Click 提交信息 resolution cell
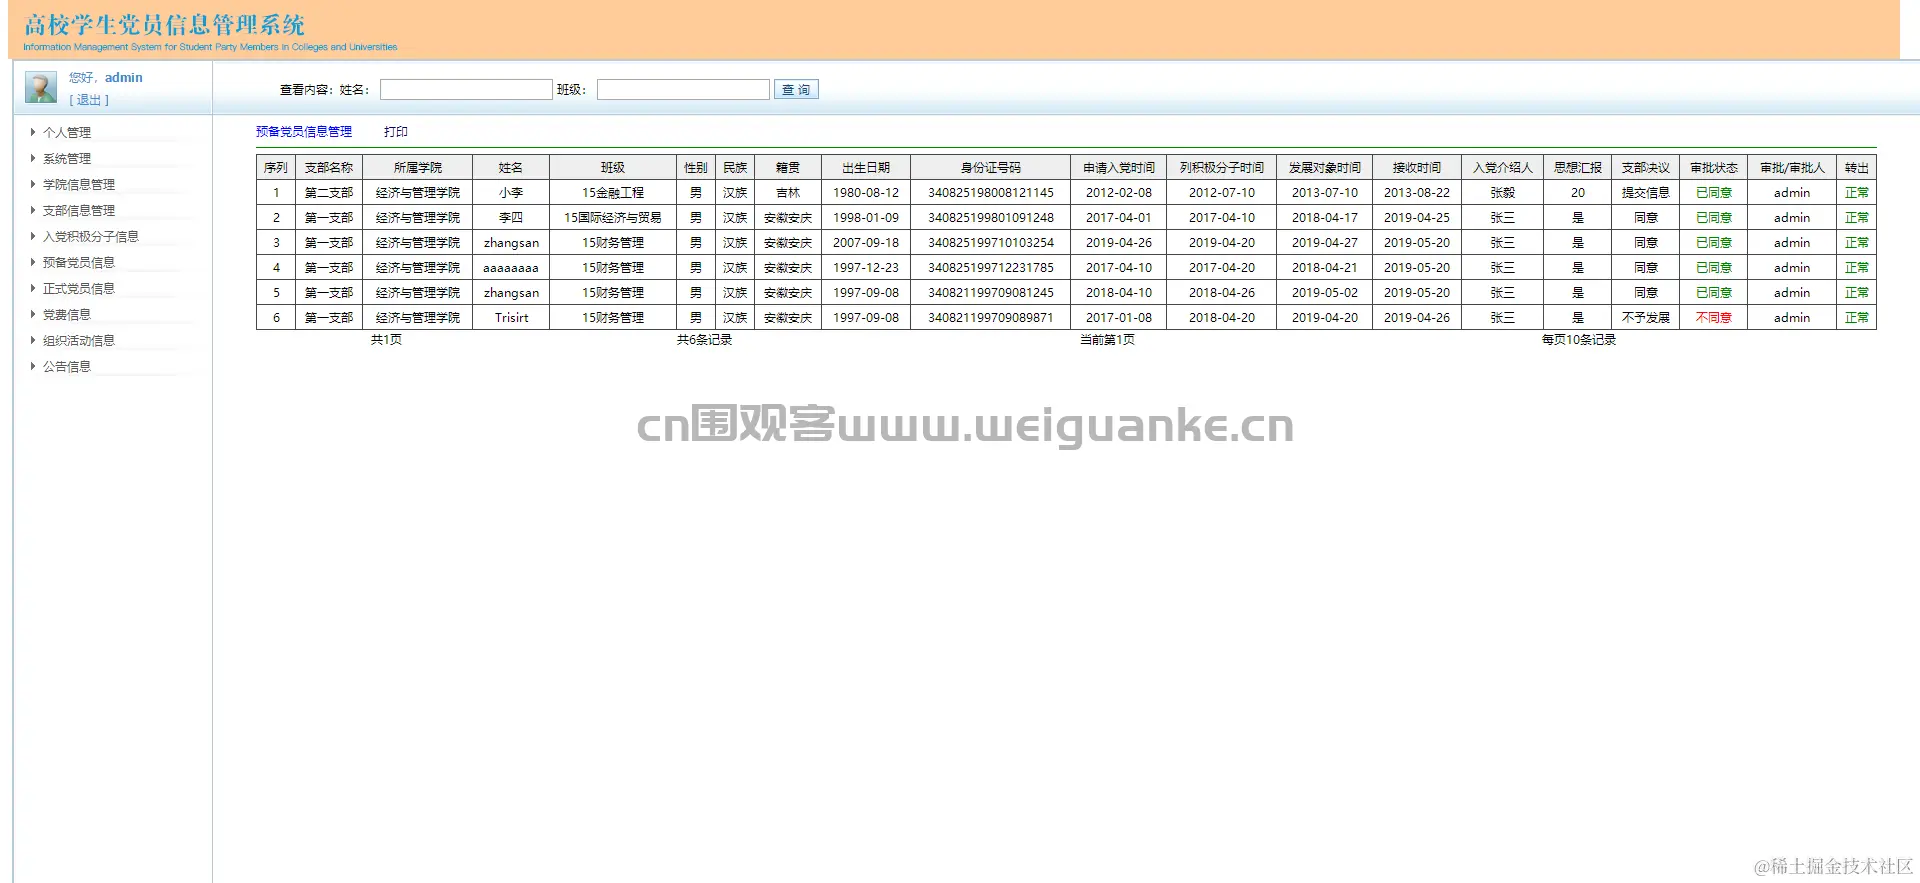The height and width of the screenshot is (883, 1920). [1646, 193]
